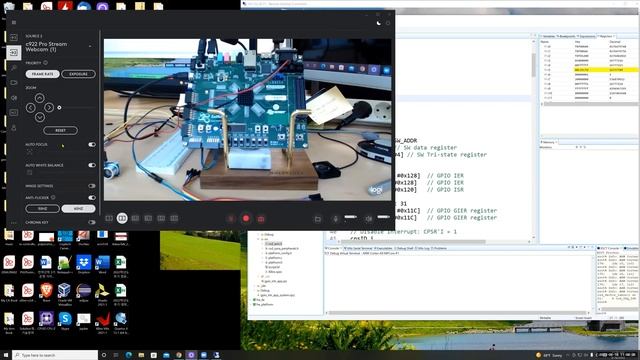Toggle the Image Settings switch
Image resolution: width=640 pixels, height=360 pixels.
[x=92, y=186]
